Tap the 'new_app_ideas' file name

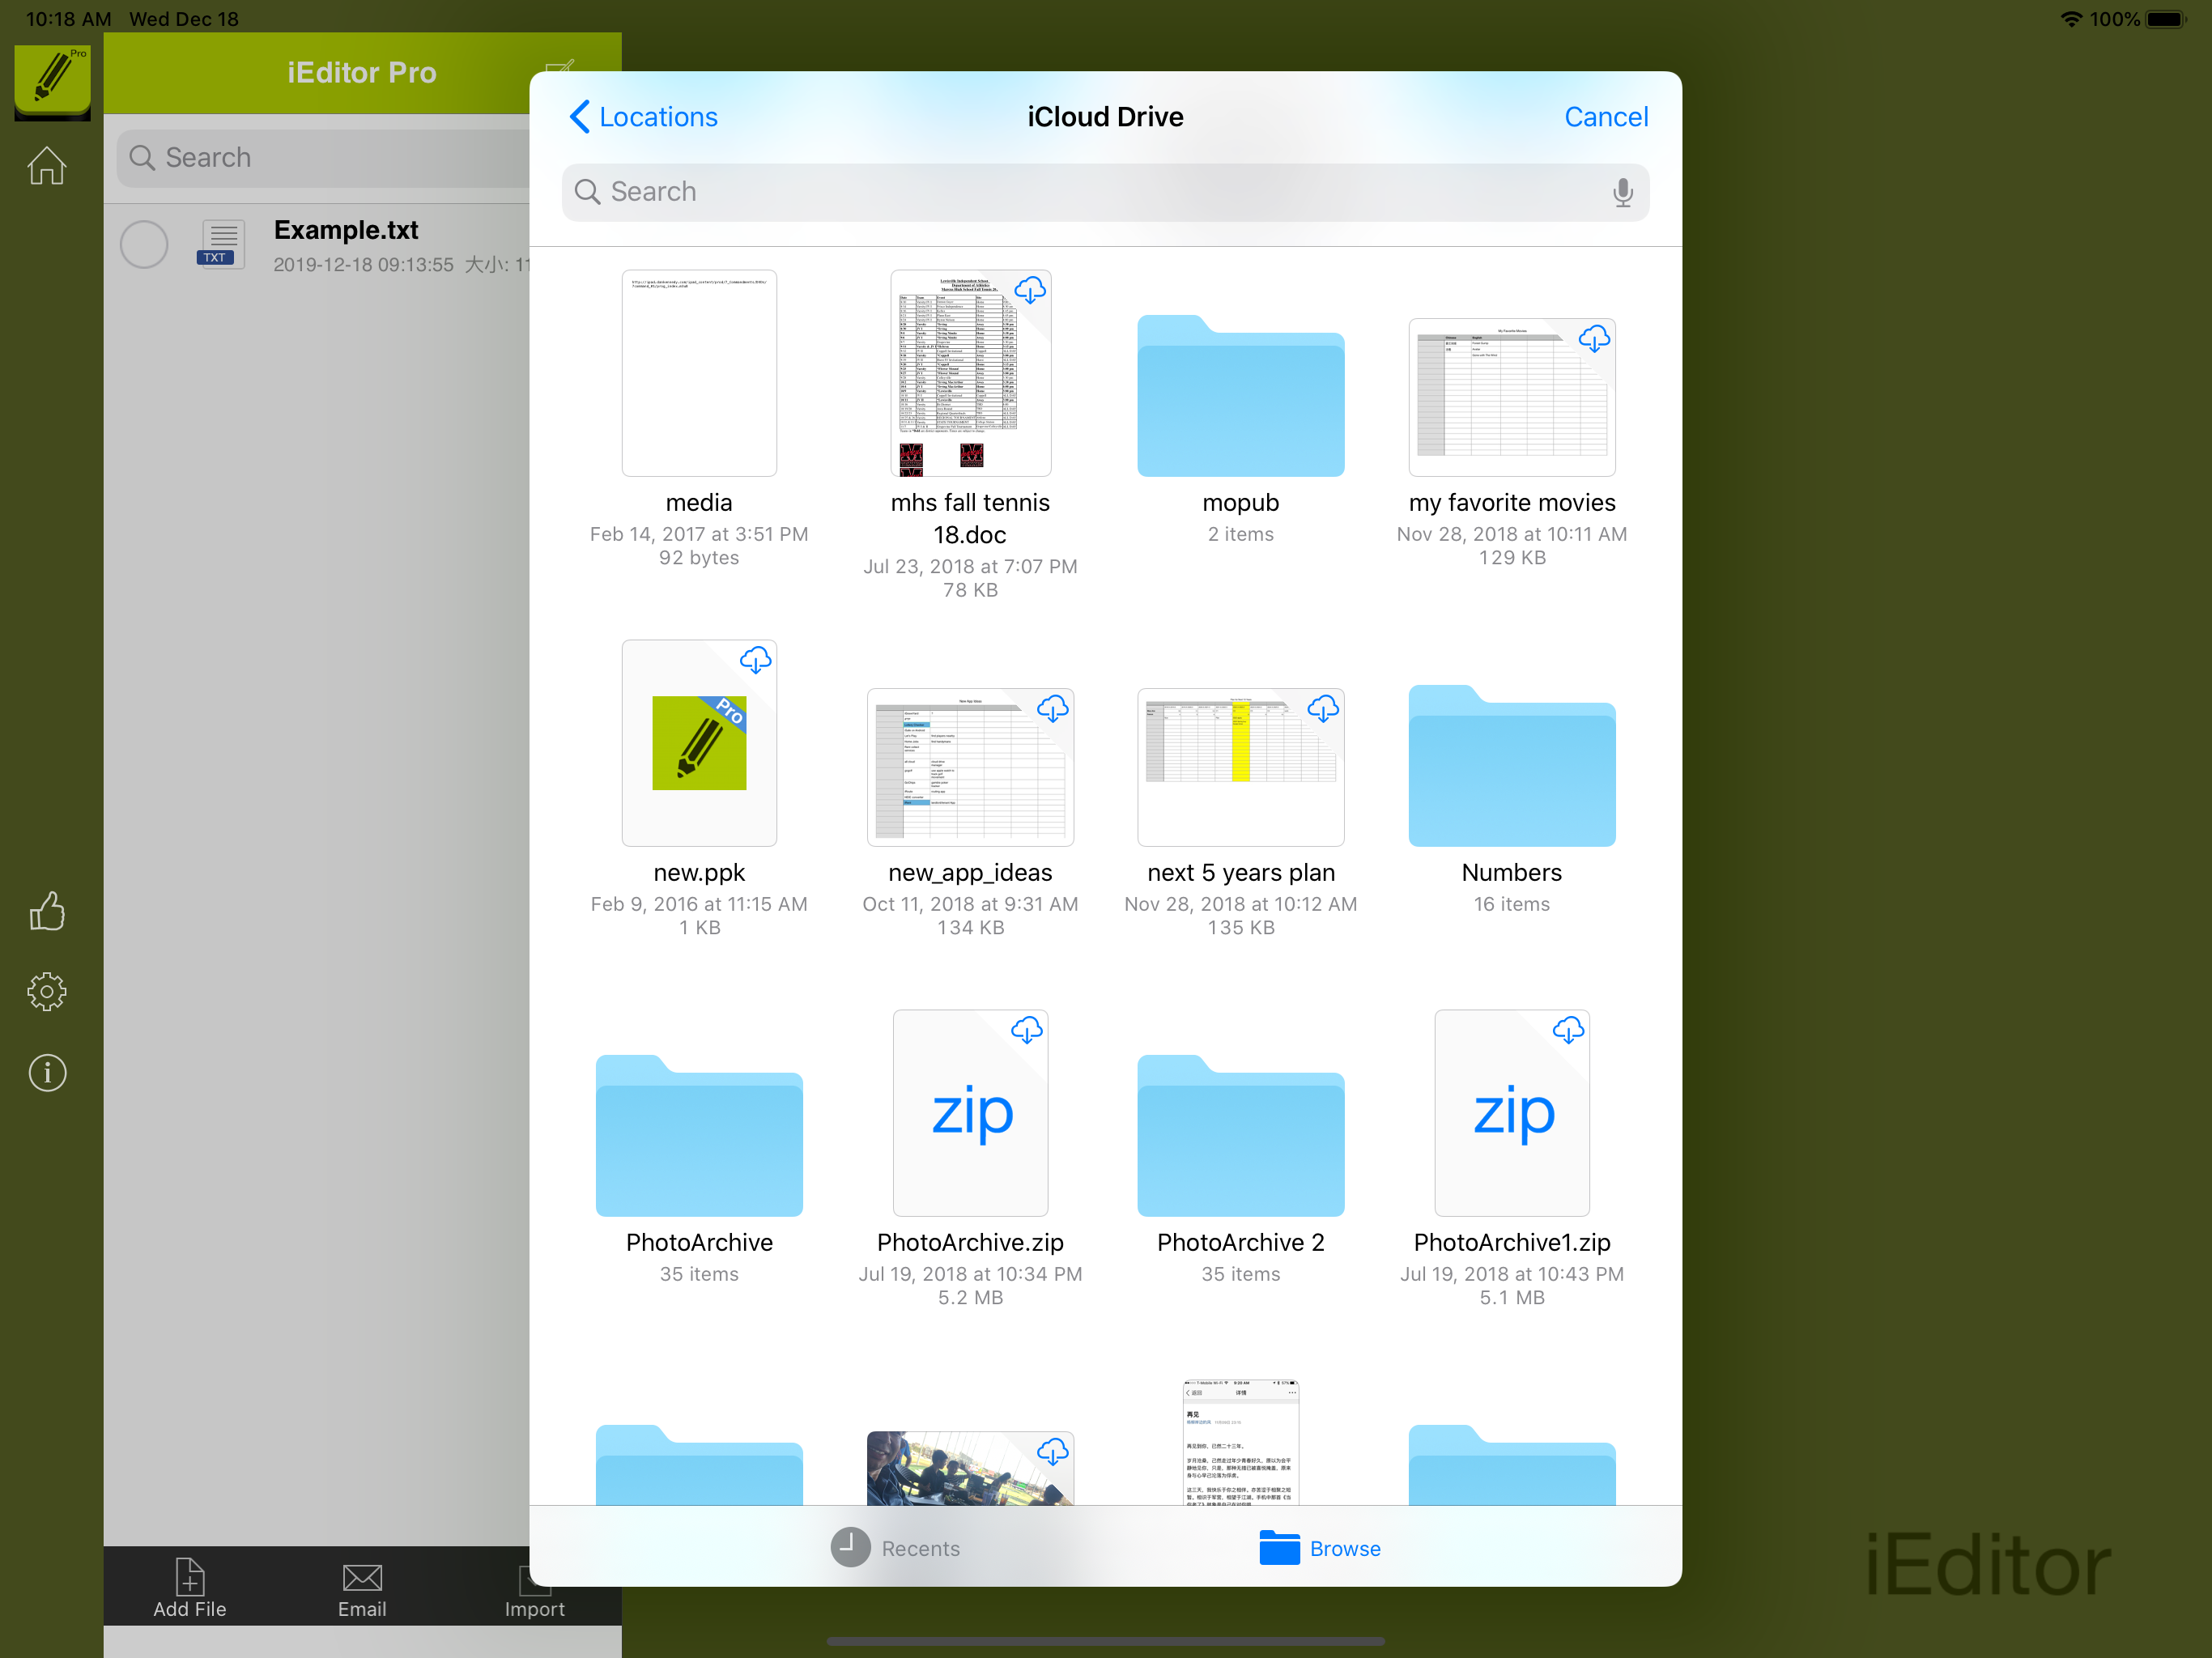point(970,872)
